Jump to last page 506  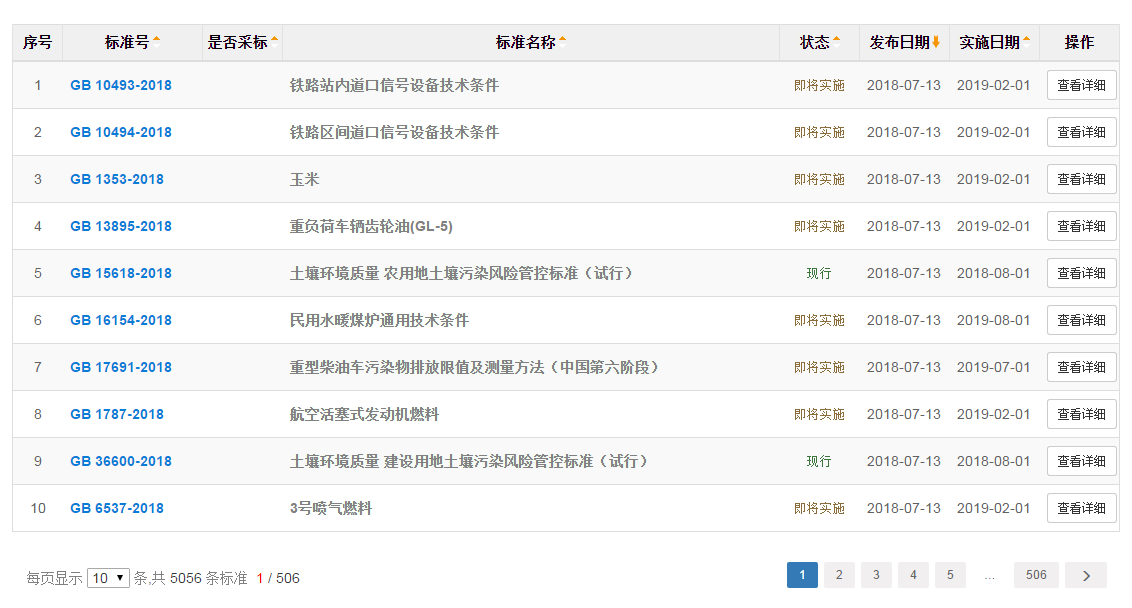coord(1036,575)
